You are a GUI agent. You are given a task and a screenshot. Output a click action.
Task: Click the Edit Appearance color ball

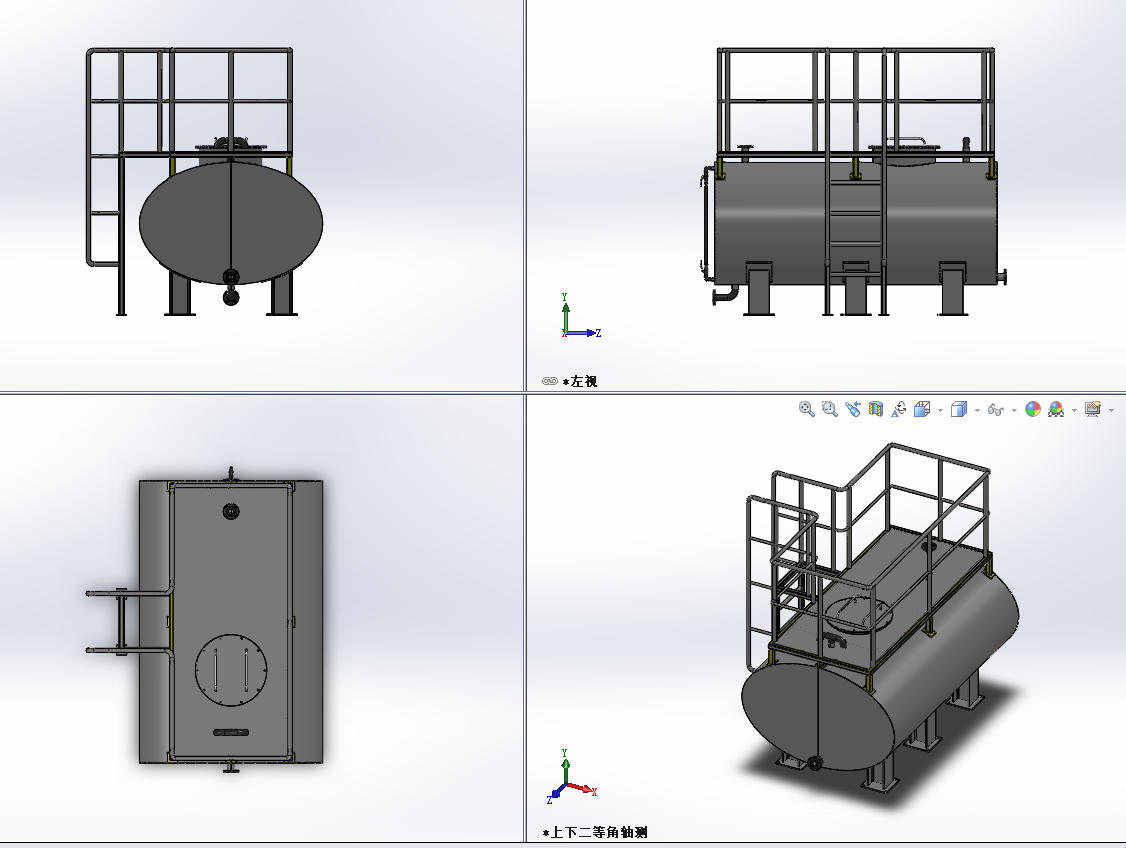pyautogui.click(x=1033, y=409)
